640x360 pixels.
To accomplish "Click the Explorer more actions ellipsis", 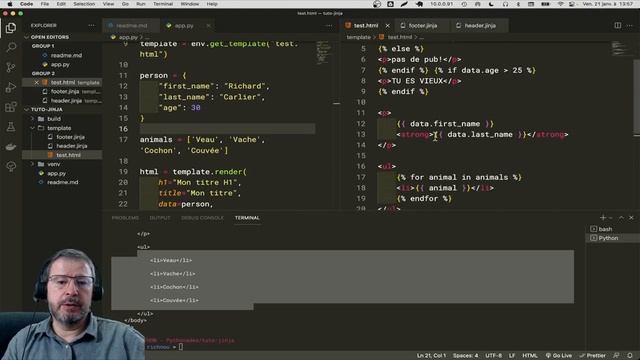I will 91,25.
